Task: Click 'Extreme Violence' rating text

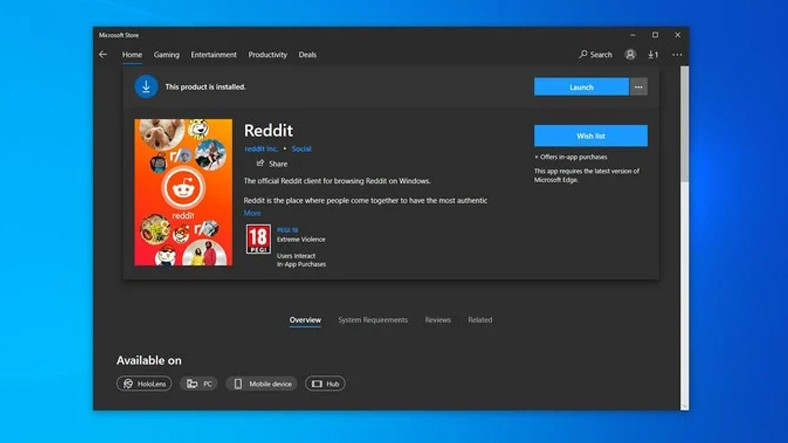Action: [301, 240]
